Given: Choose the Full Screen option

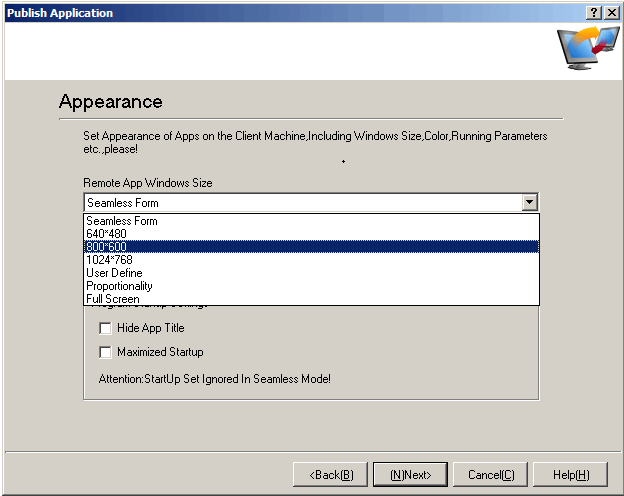Looking at the screenshot, I should [113, 299].
